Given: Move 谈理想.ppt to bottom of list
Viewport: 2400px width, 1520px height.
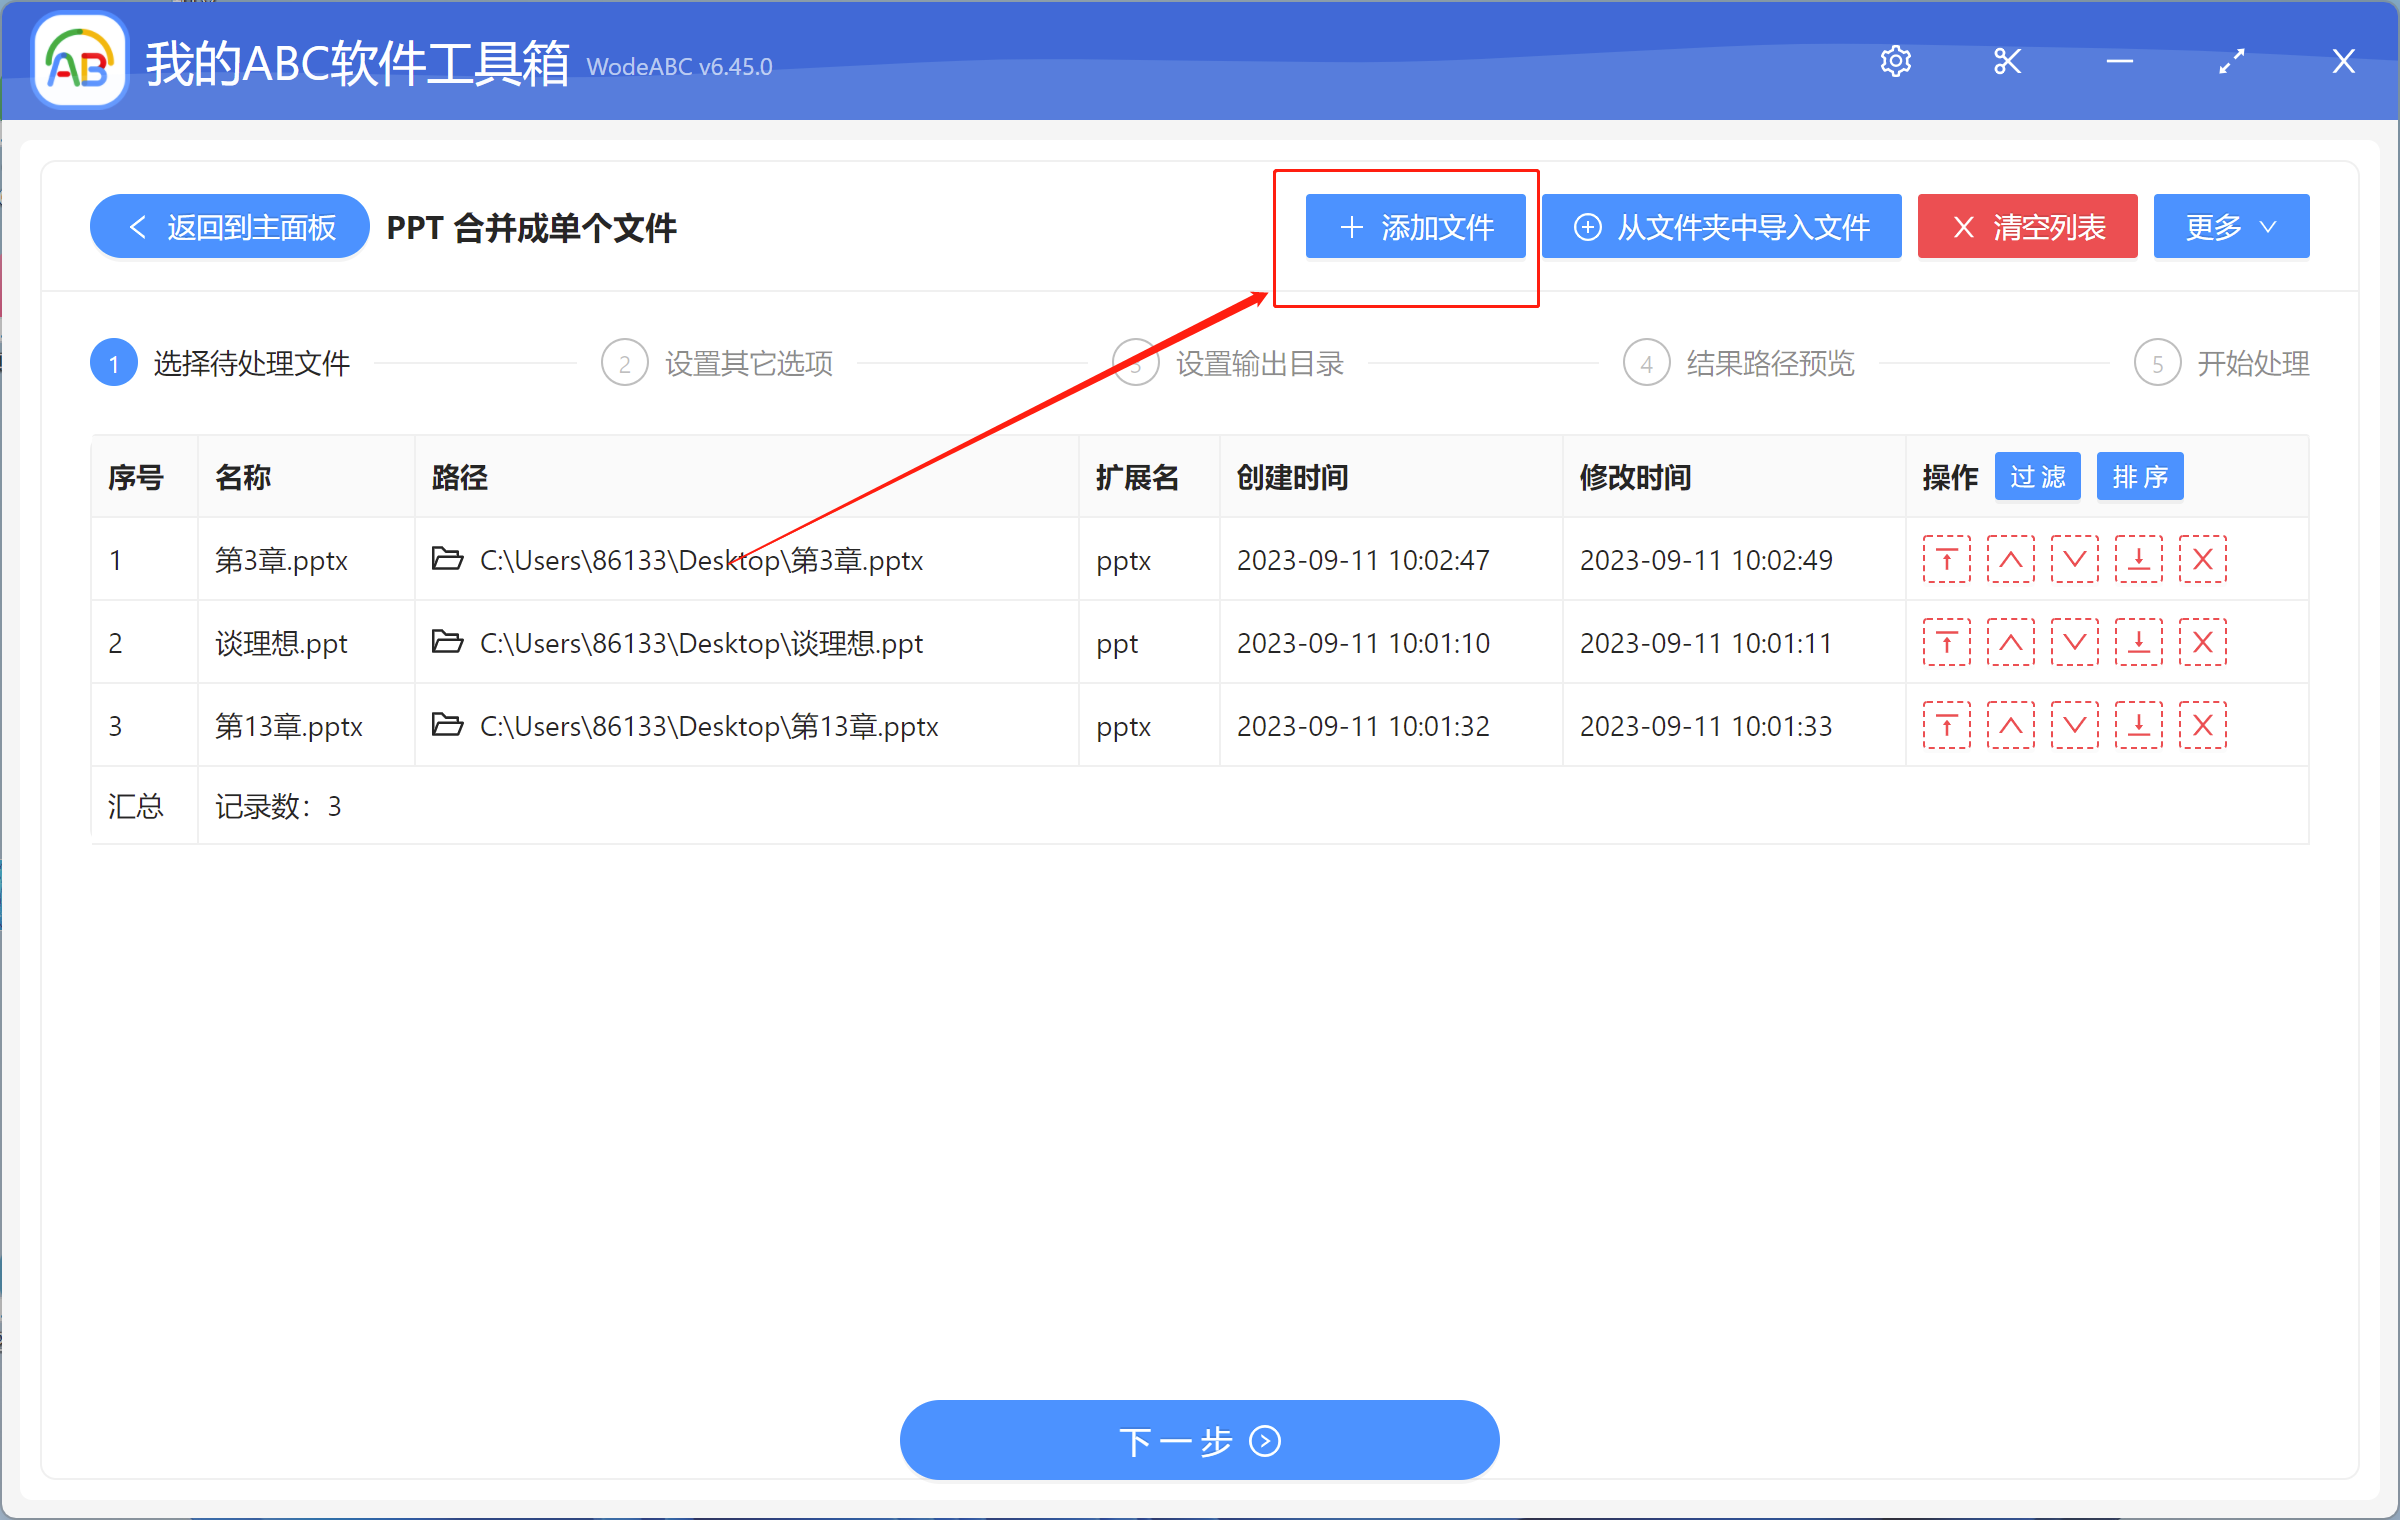Looking at the screenshot, I should click(x=2138, y=642).
